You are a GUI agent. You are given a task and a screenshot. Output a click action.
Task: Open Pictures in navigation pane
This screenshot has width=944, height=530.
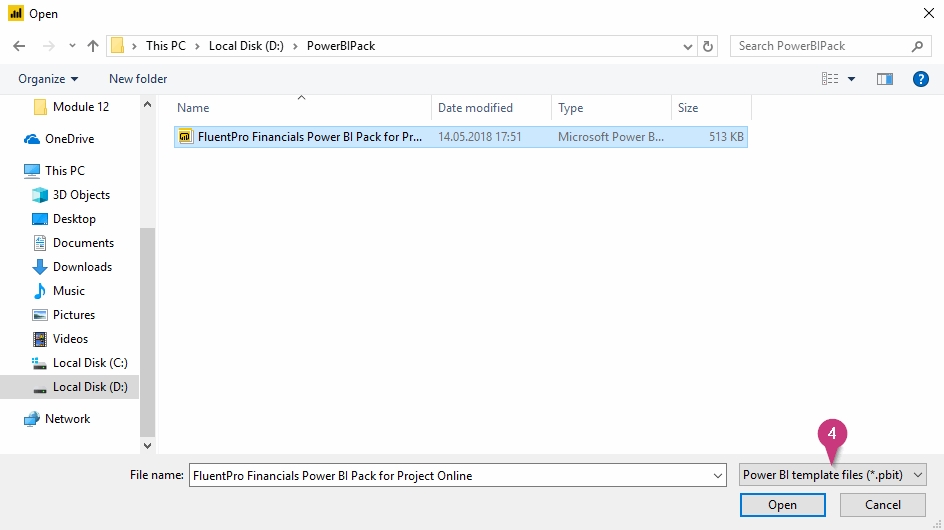63,315
